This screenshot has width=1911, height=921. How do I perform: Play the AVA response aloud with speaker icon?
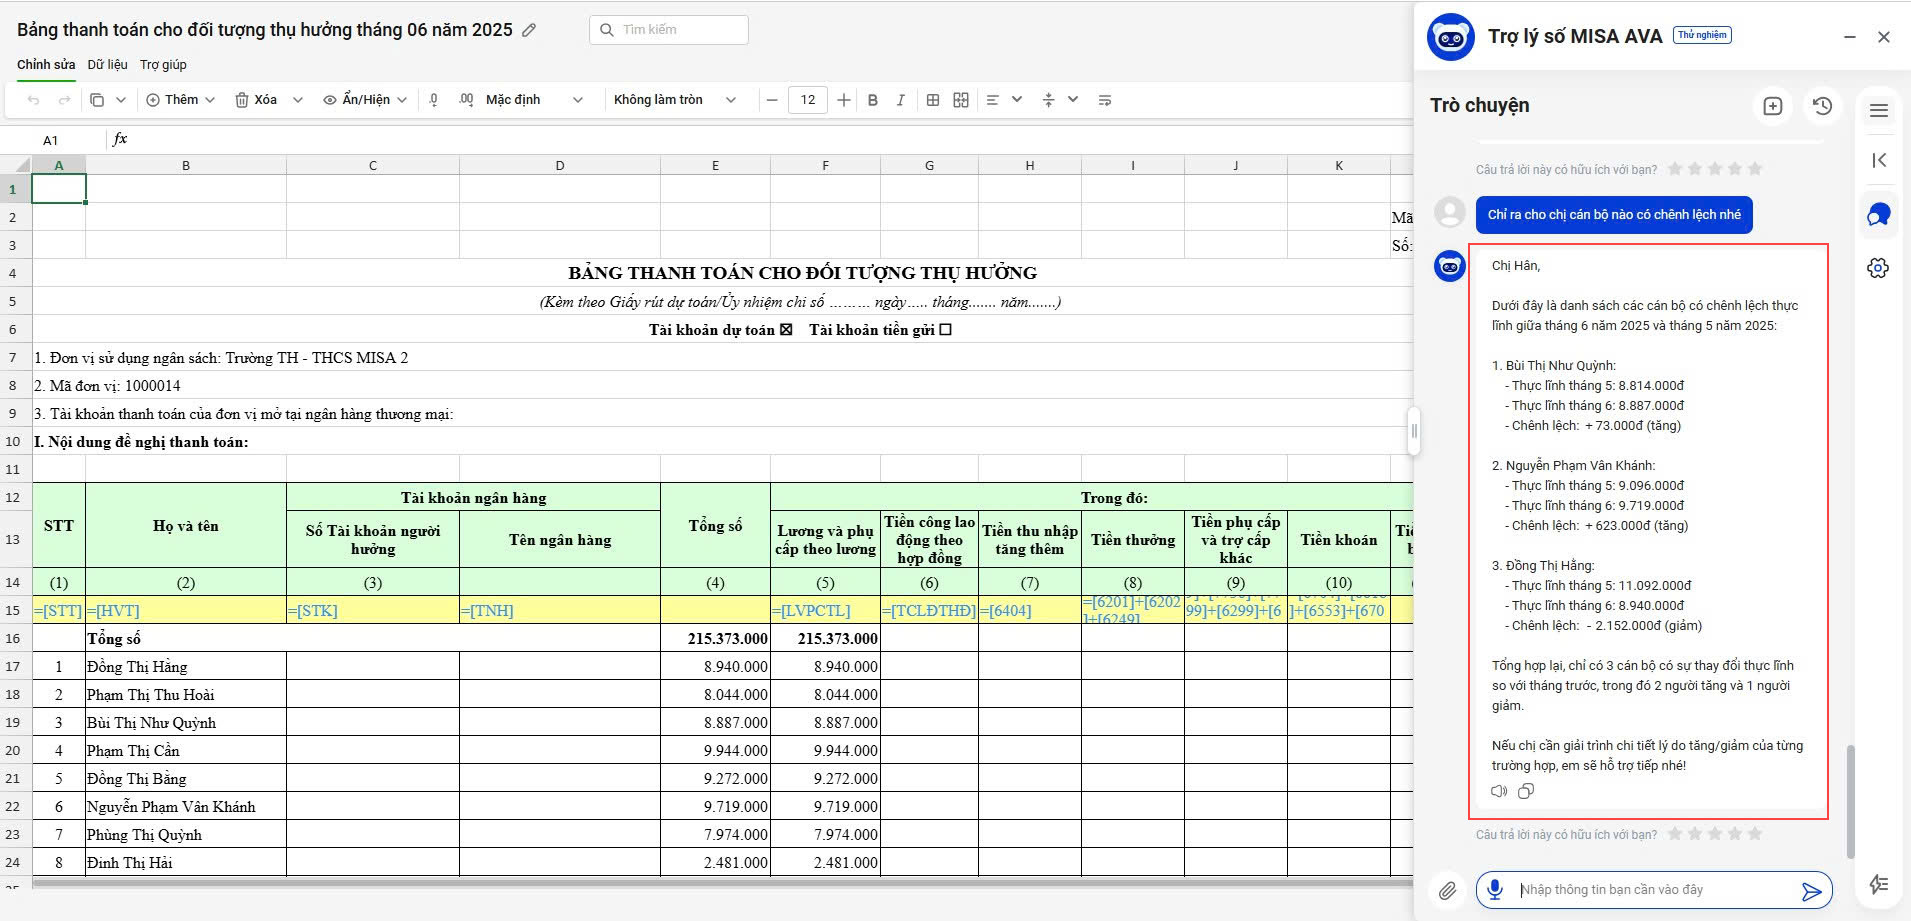coord(1499,791)
